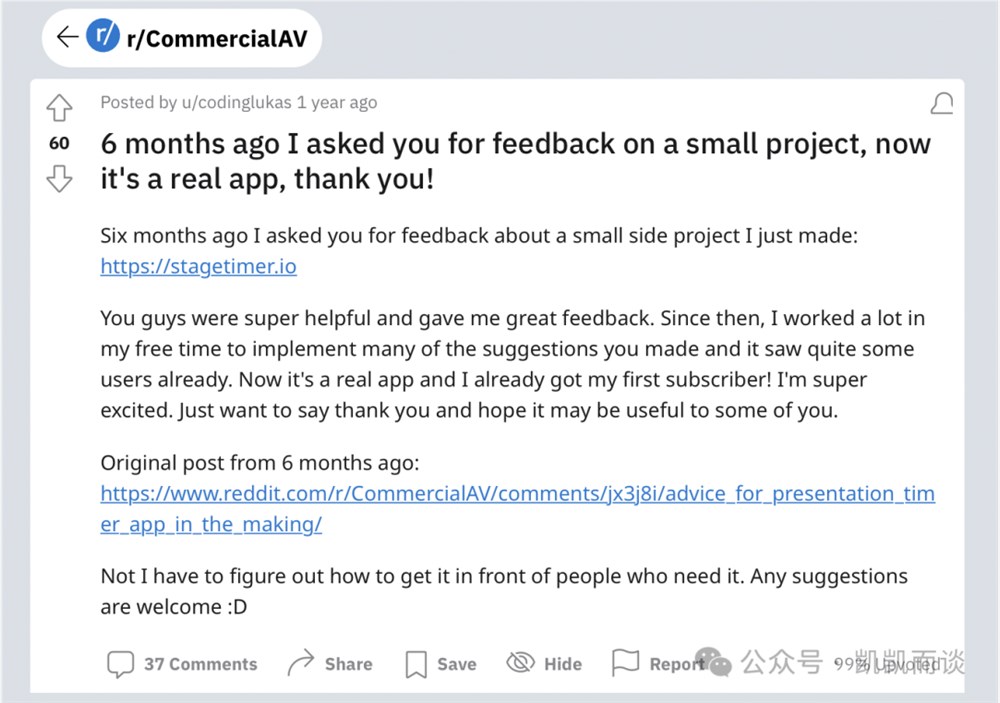Click the comments speech bubble icon

point(121,664)
